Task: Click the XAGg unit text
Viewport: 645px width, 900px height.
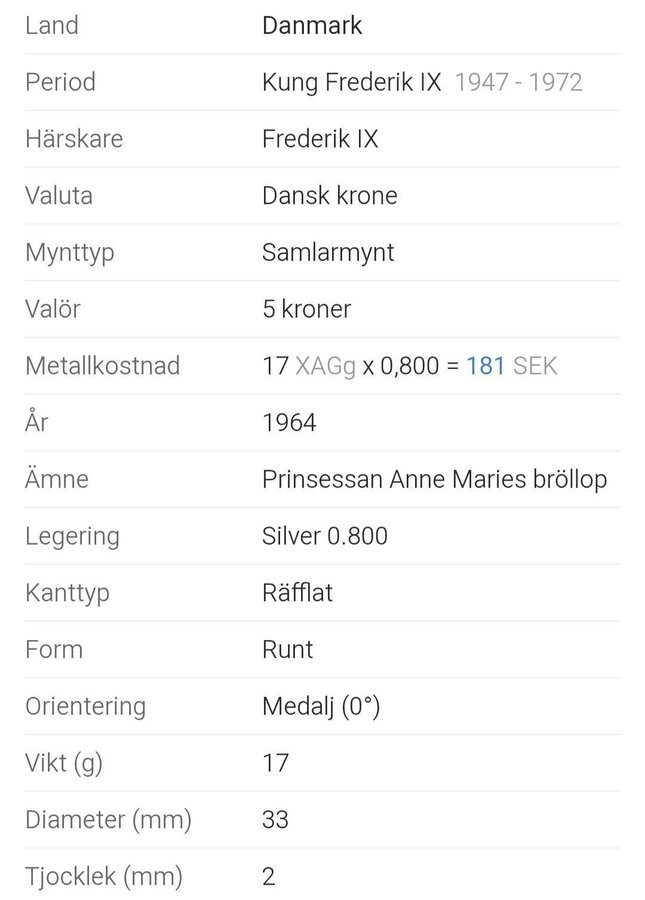Action: point(325,366)
